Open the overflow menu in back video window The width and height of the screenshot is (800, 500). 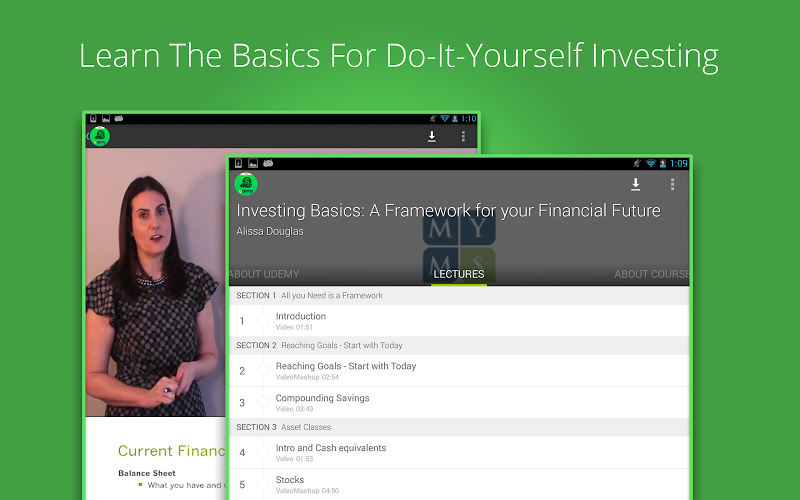tap(463, 136)
